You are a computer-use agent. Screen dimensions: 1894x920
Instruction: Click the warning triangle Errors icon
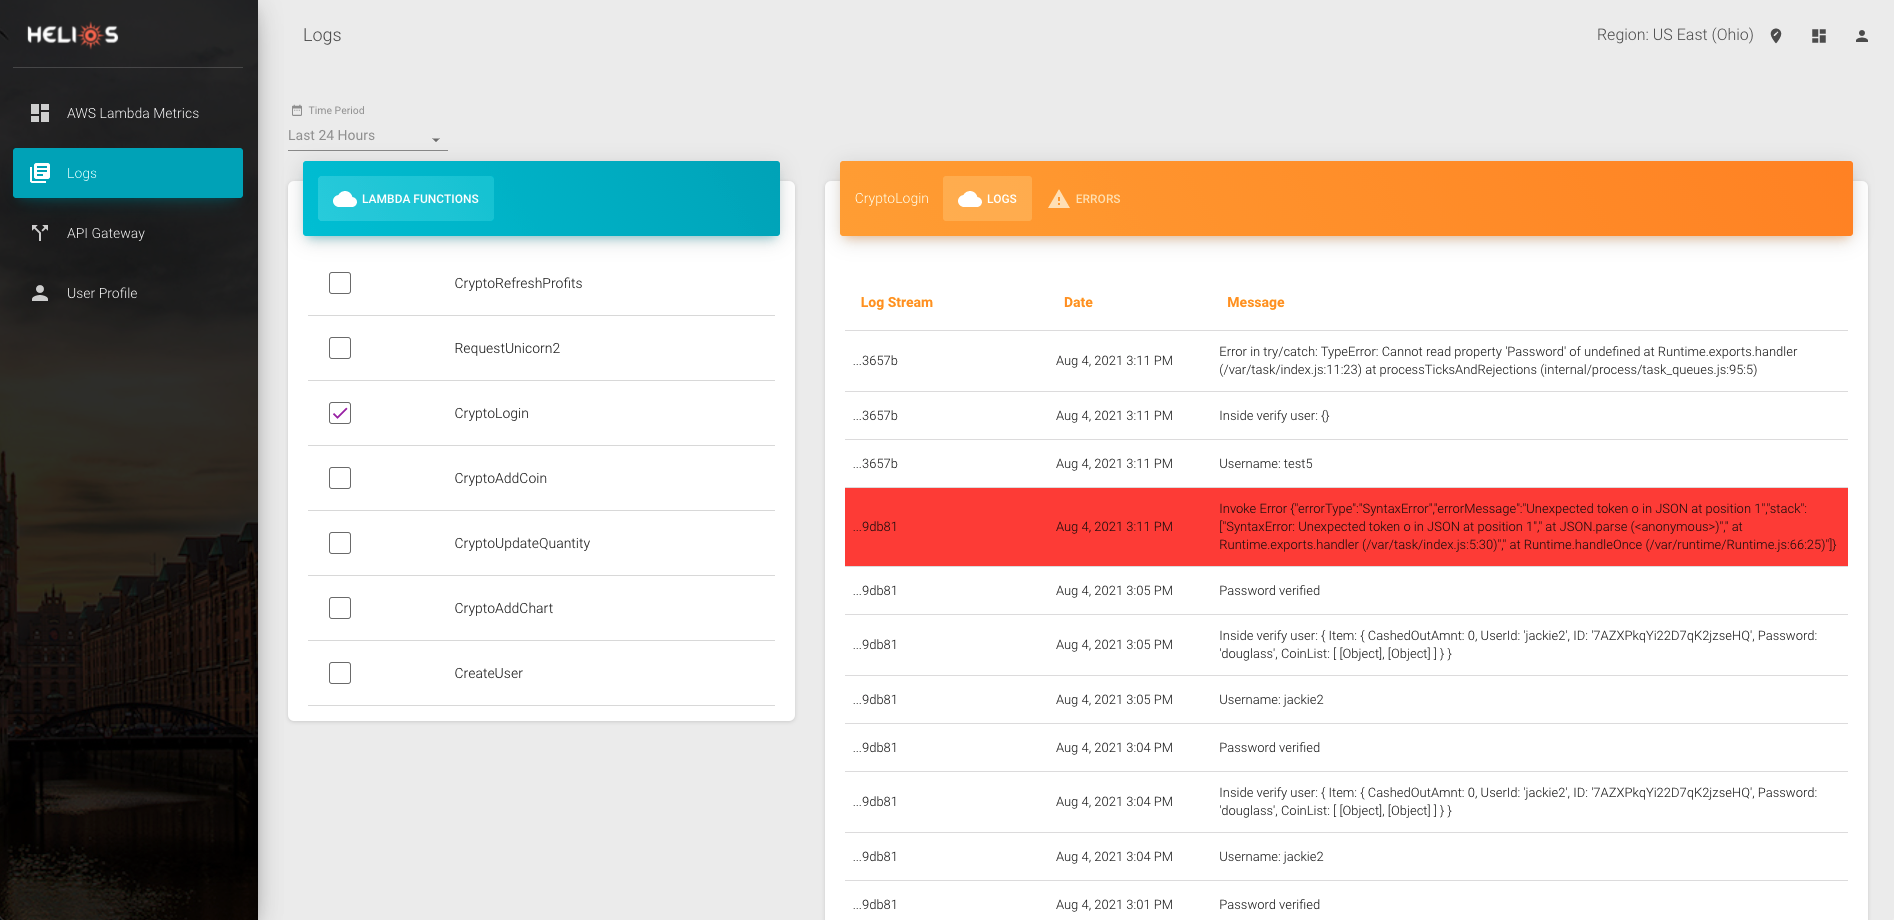click(x=1059, y=199)
